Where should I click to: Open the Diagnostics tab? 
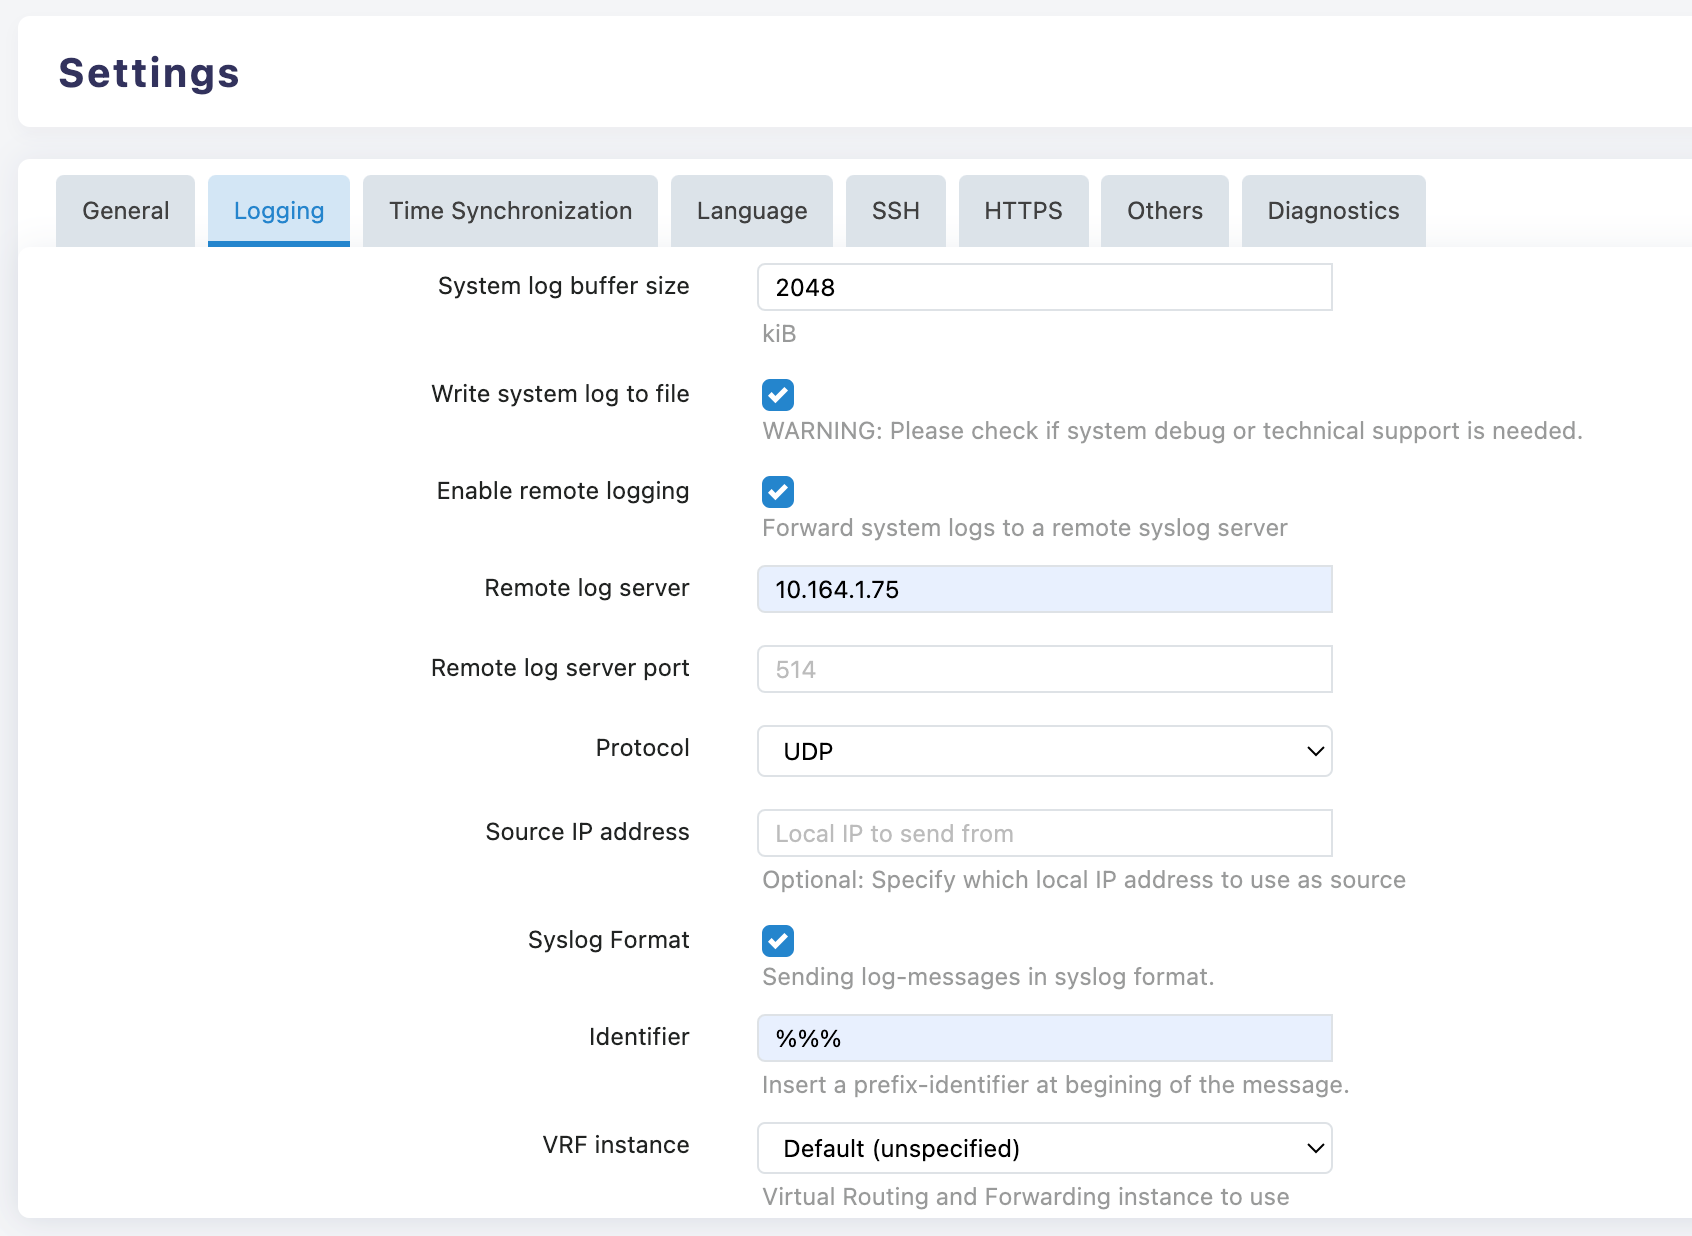tap(1333, 211)
